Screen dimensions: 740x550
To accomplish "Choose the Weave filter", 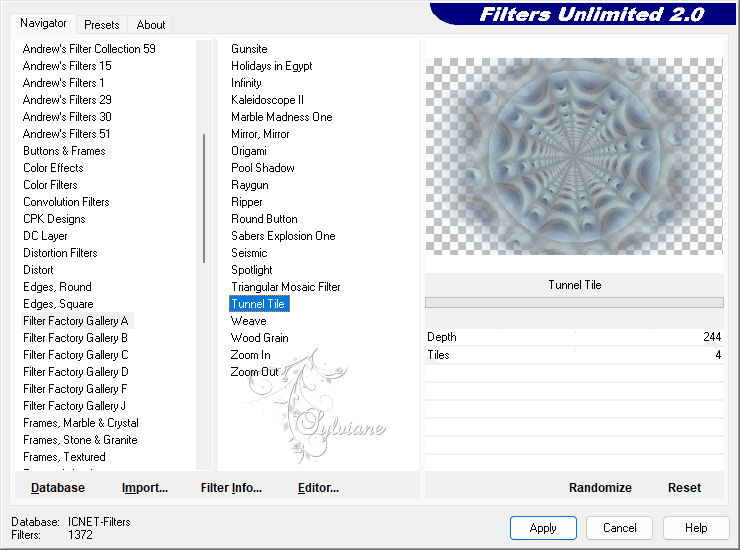I will 249,321.
